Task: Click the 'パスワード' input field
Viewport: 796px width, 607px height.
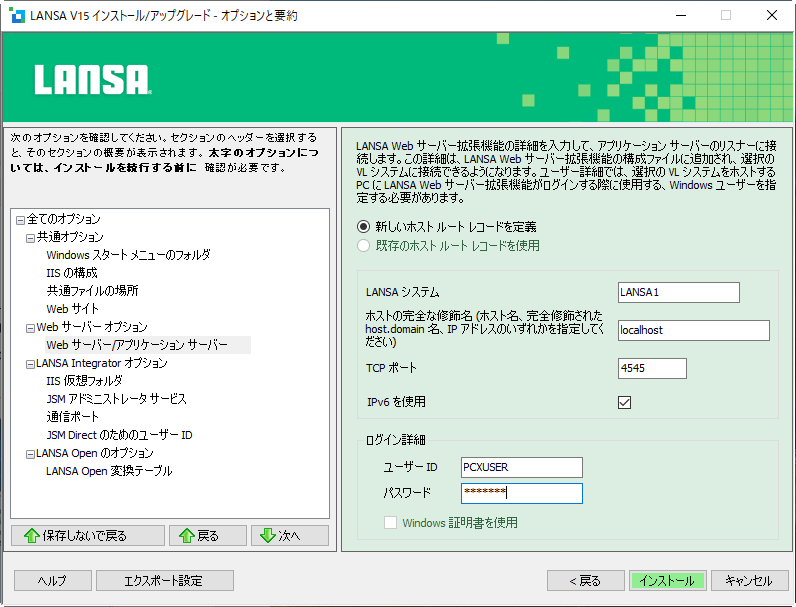Action: pos(522,493)
